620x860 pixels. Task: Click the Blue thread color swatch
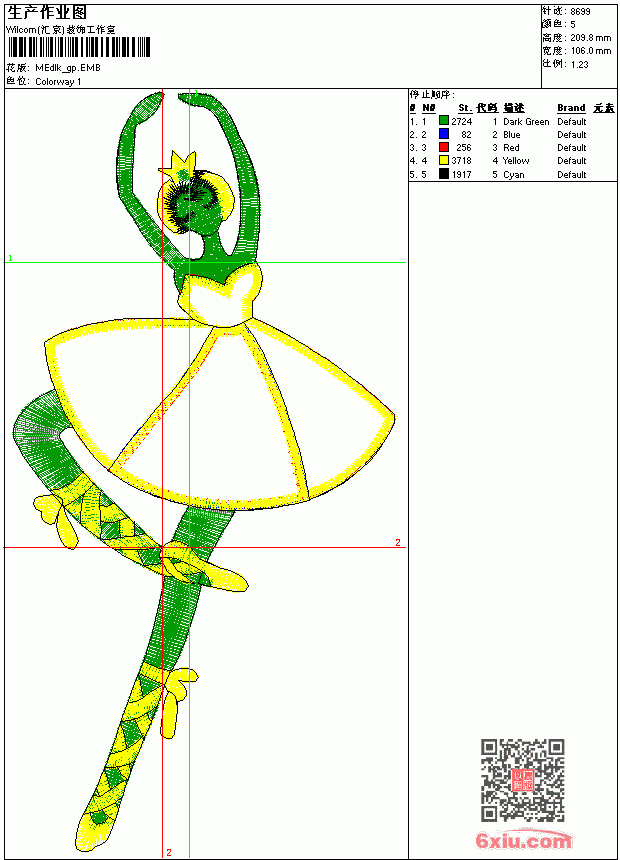[444, 134]
